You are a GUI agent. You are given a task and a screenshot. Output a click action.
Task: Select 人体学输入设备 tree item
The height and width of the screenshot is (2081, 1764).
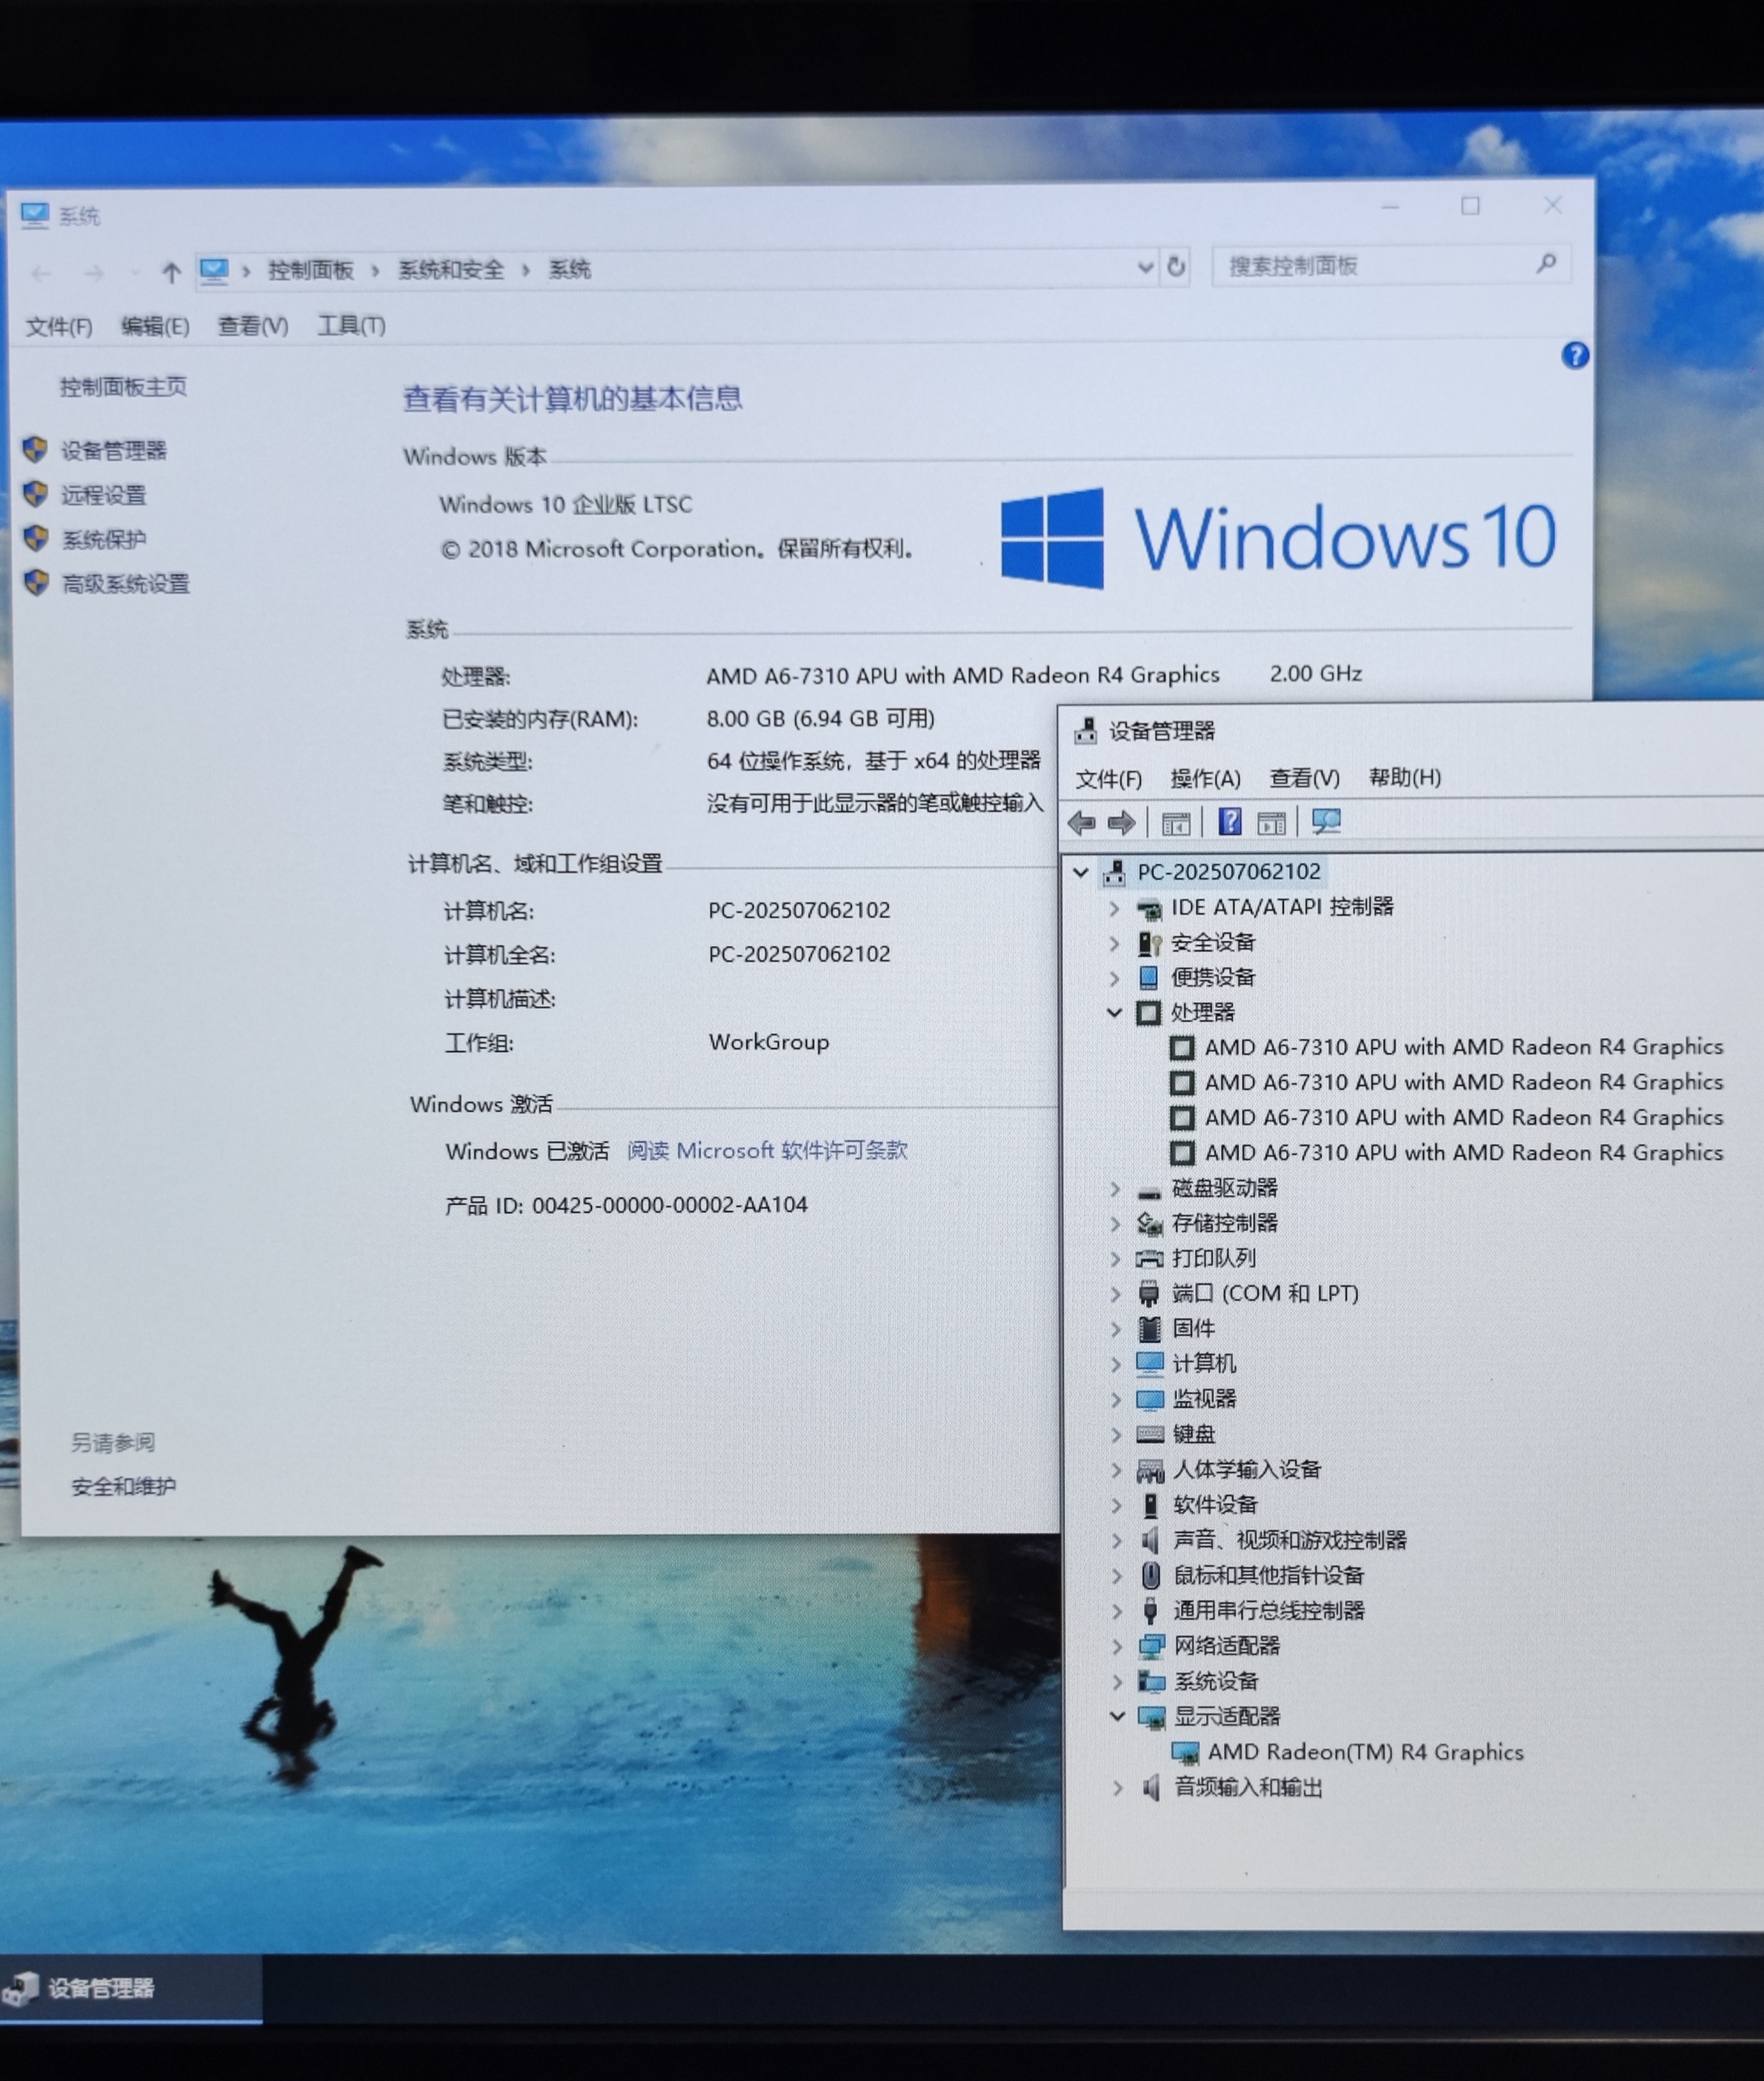[1246, 1470]
